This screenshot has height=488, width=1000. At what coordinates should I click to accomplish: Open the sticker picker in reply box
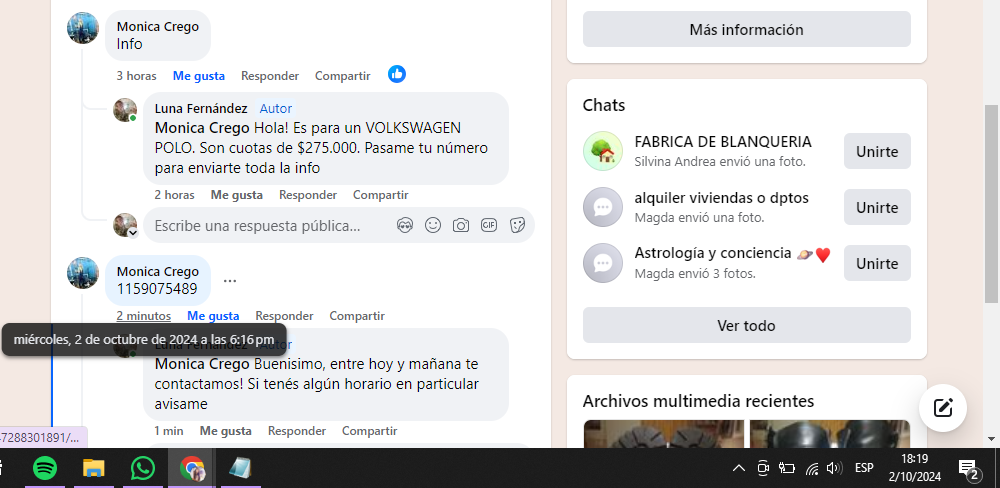[x=517, y=225]
